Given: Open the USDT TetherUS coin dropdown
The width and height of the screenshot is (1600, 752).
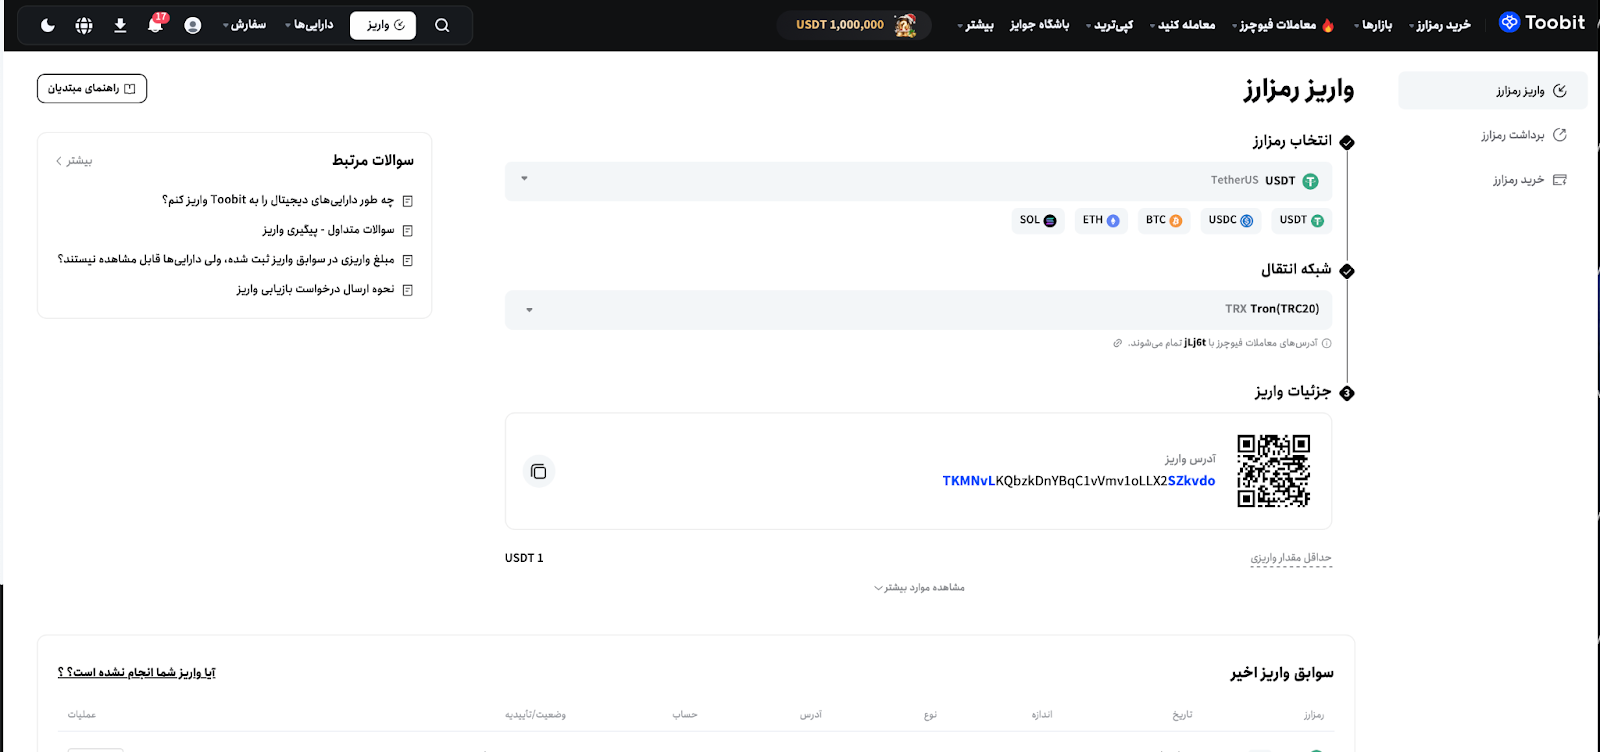Looking at the screenshot, I should [918, 181].
